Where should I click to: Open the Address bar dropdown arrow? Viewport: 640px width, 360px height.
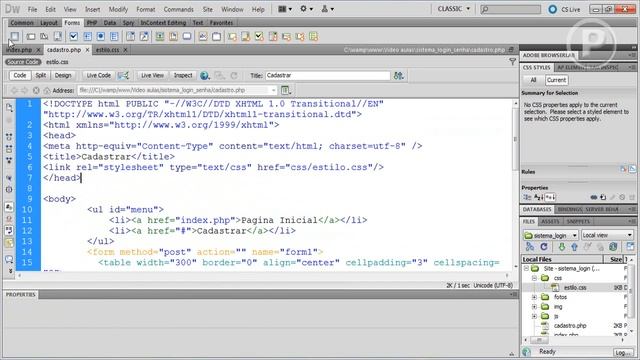click(273, 90)
